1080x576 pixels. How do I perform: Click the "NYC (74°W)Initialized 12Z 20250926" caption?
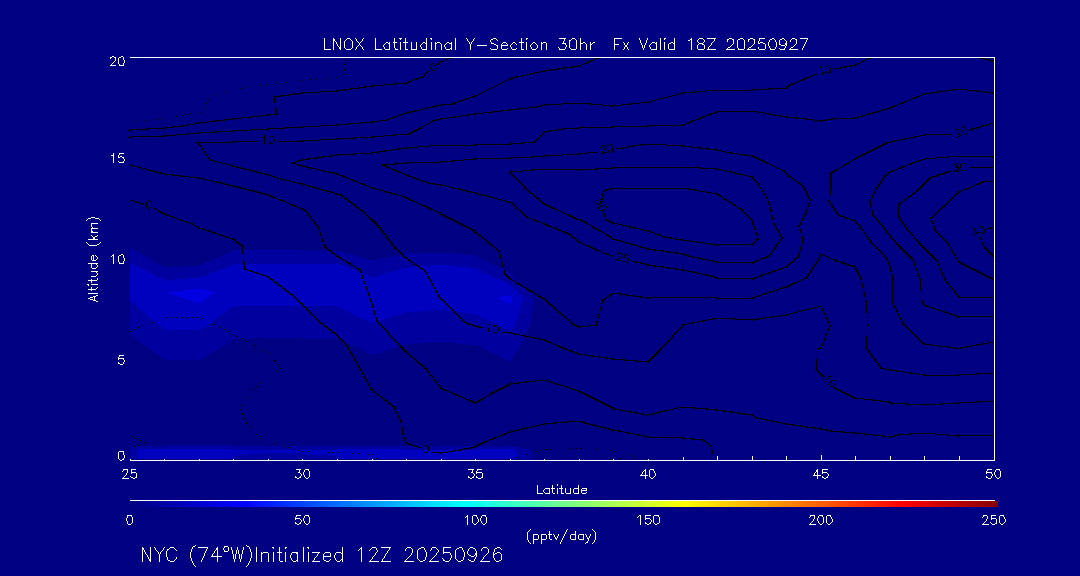(x=322, y=555)
